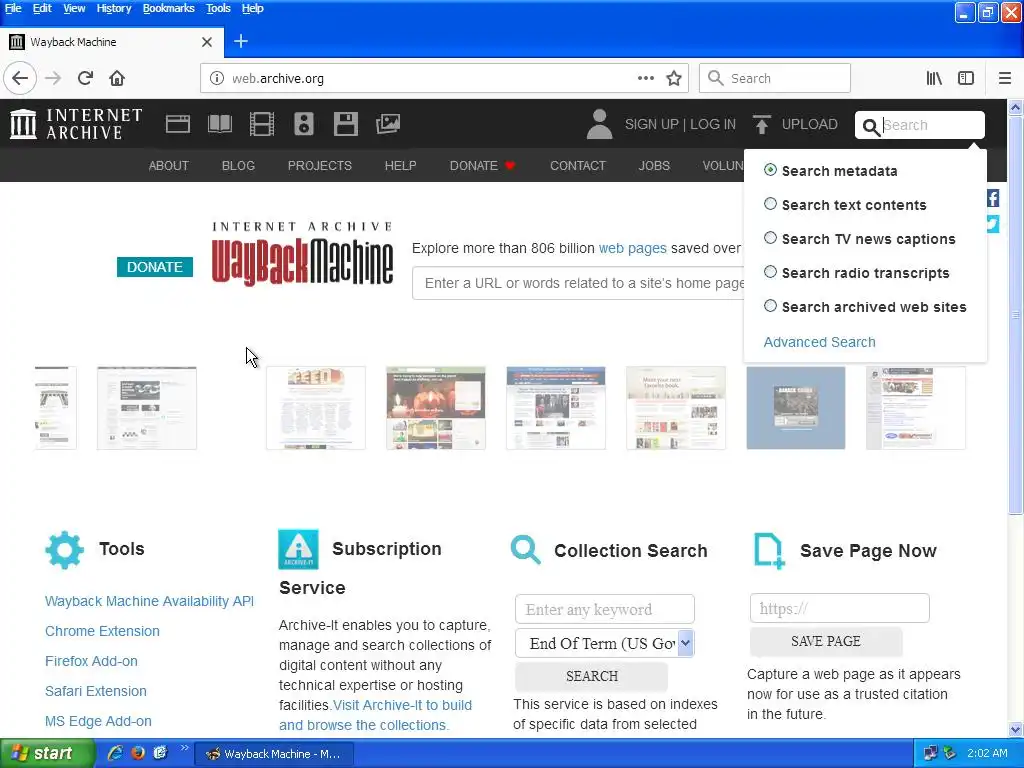The width and height of the screenshot is (1024, 768).
Task: Open the View menu
Action: tap(74, 8)
